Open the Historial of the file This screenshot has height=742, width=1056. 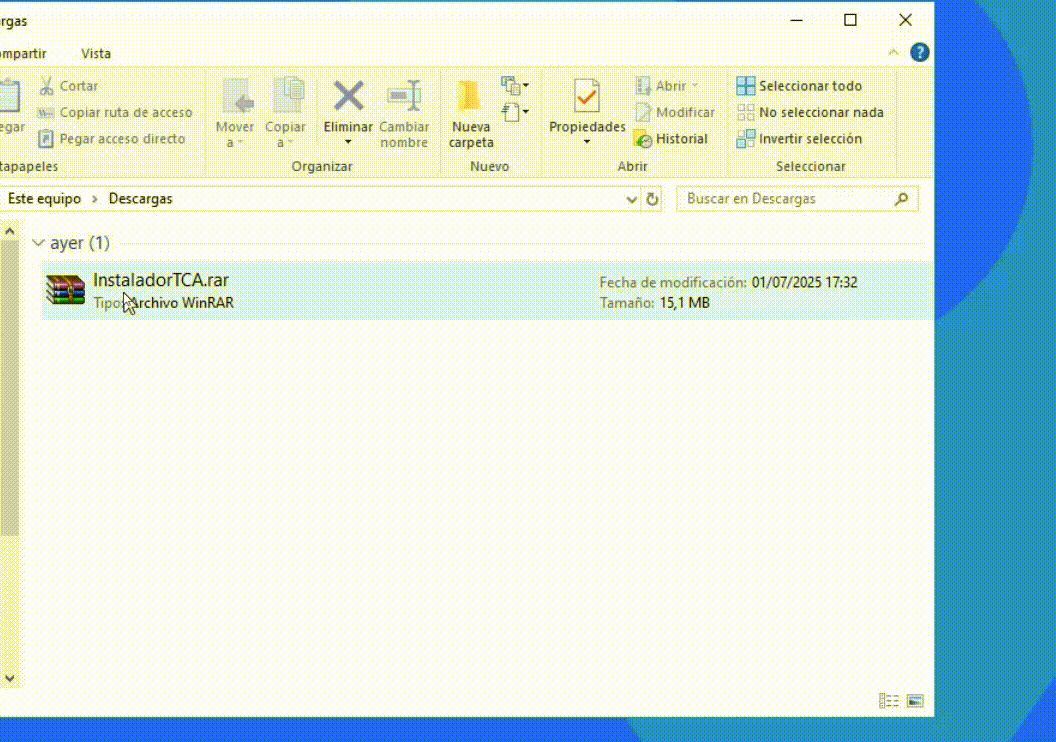tap(671, 139)
